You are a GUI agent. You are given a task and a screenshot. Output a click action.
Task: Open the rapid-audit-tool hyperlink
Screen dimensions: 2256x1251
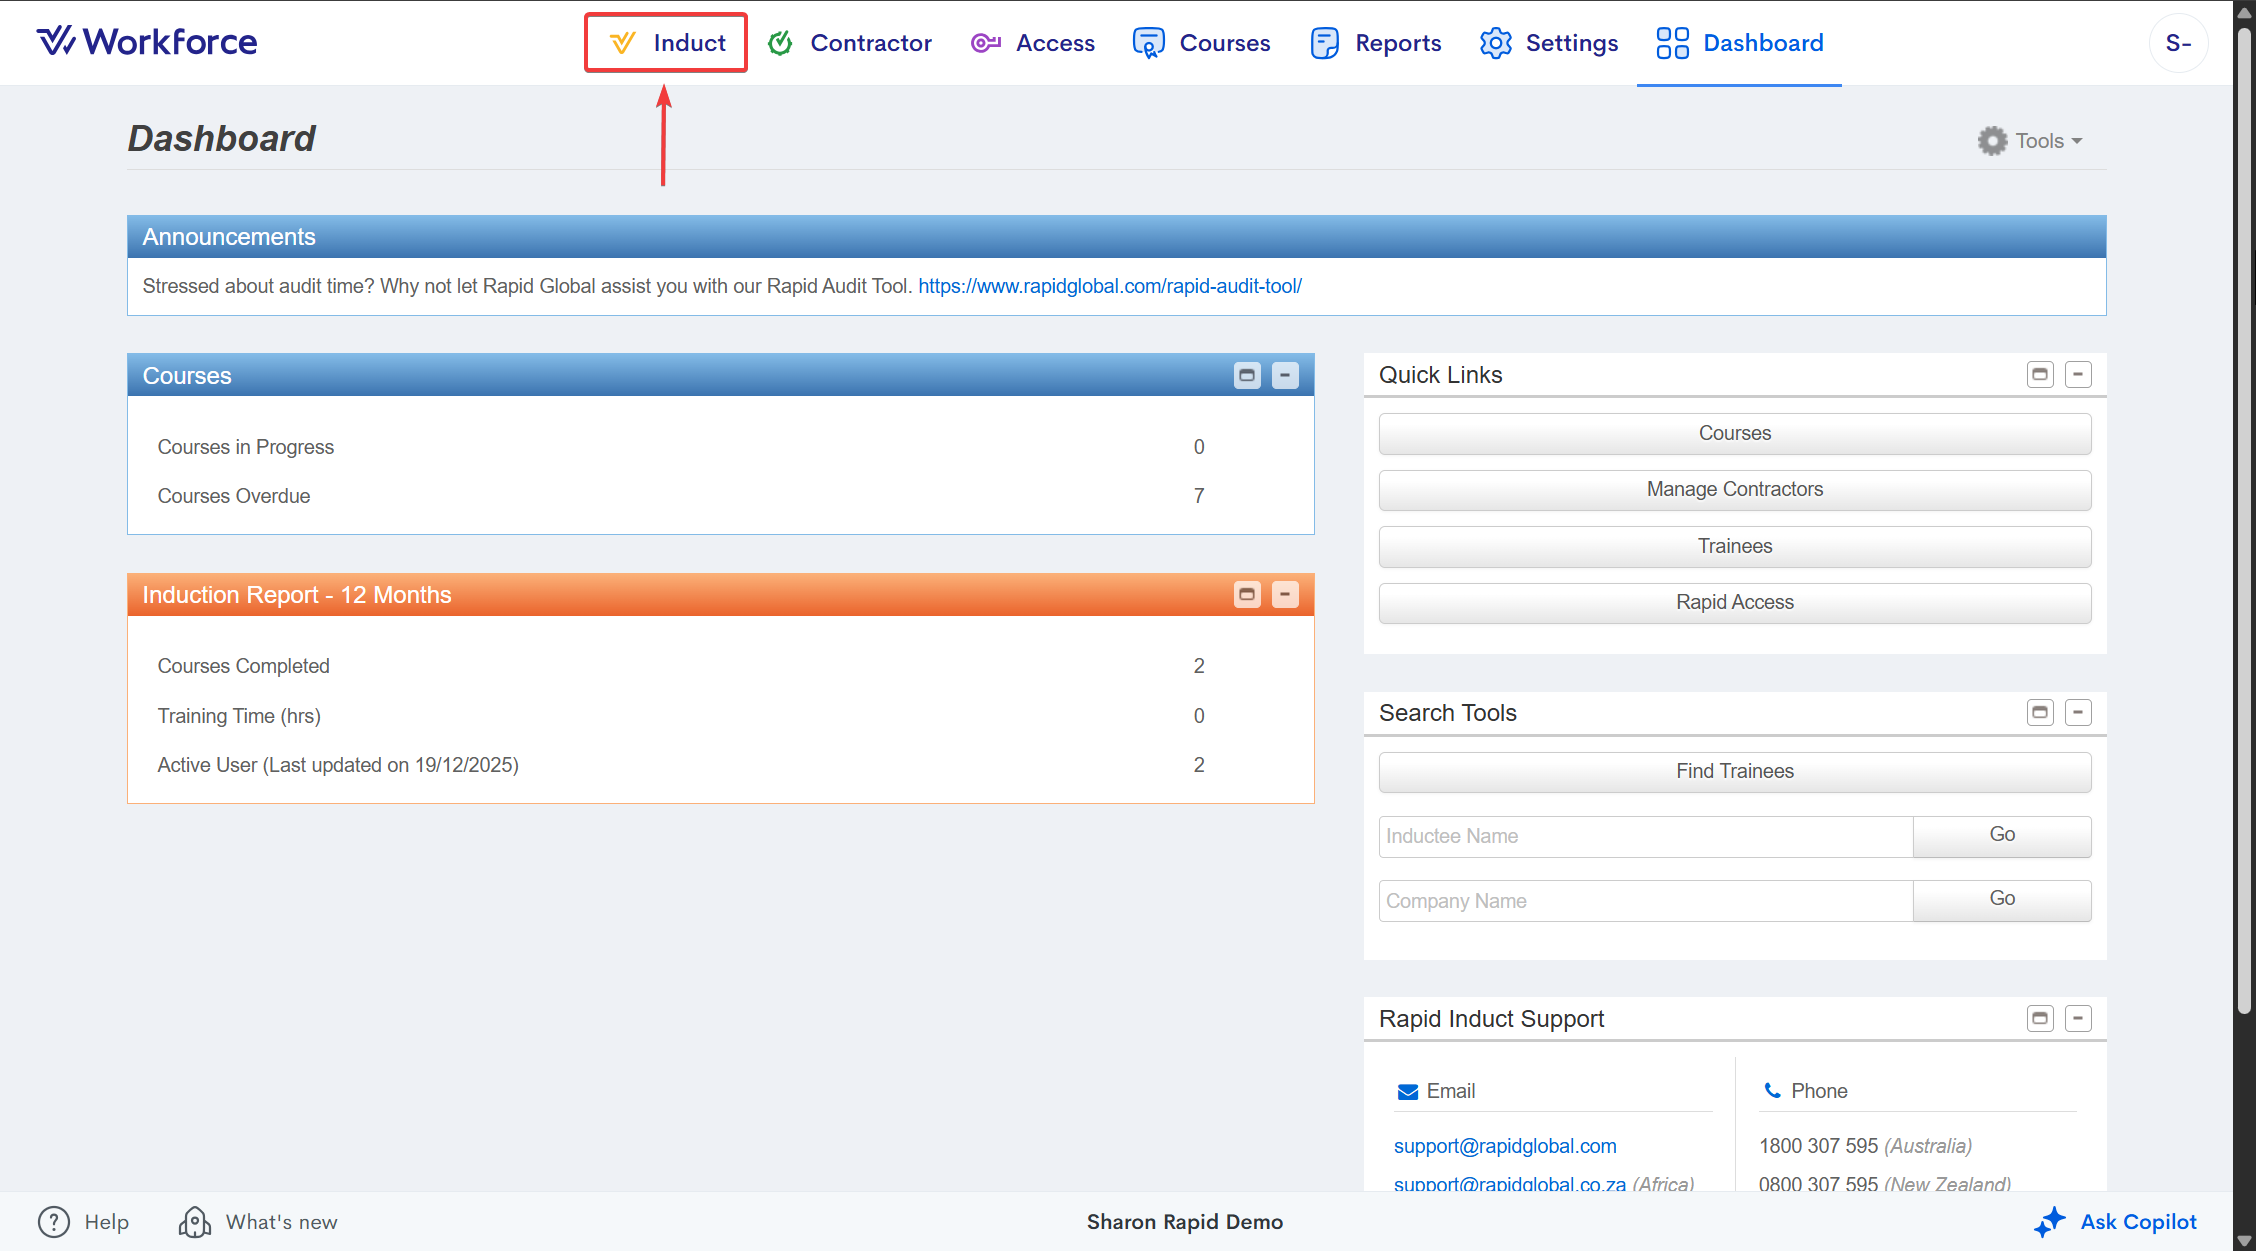1109,286
